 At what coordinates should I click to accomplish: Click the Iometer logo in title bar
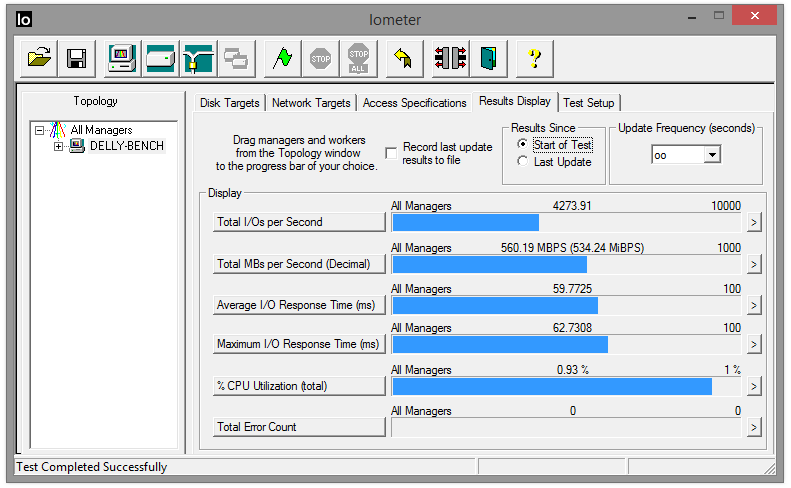point(24,19)
